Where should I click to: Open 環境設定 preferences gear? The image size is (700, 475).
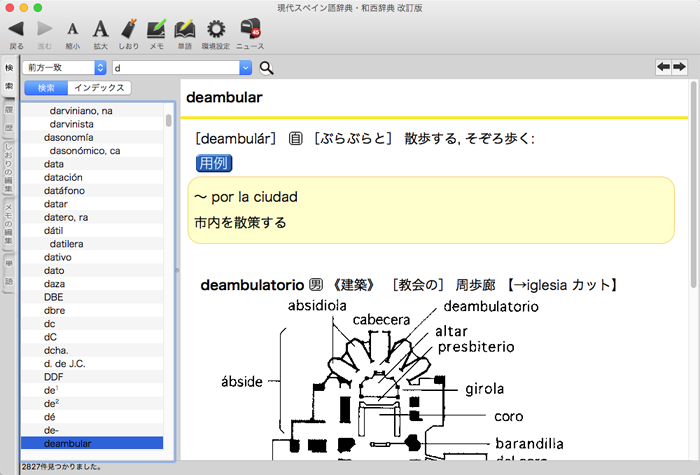[x=215, y=30]
